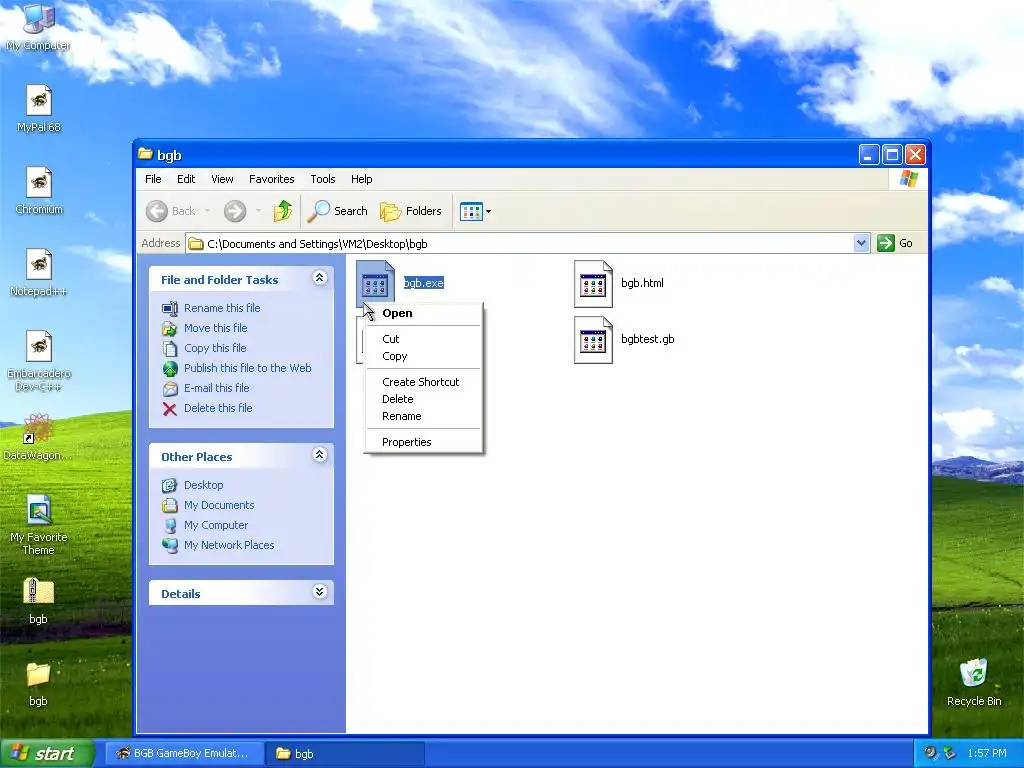Click the bgbtest.gb file name
This screenshot has height=768, width=1024.
tap(647, 339)
